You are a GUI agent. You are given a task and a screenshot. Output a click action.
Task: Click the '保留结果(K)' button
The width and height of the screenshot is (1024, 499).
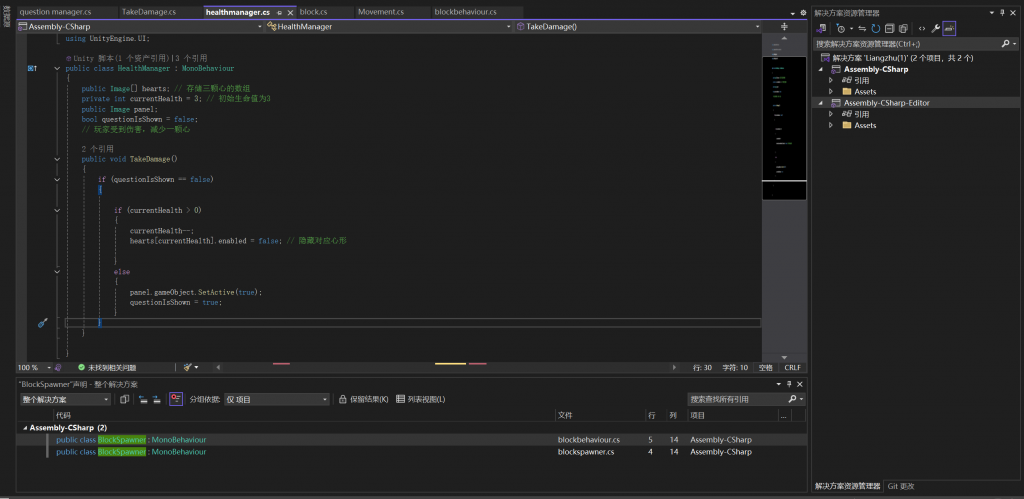coord(363,399)
